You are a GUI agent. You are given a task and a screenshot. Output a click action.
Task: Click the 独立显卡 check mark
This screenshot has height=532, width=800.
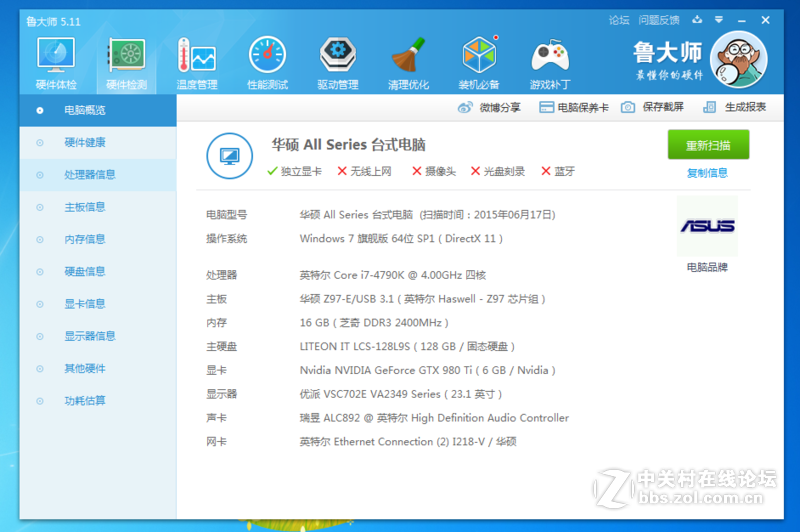[x=272, y=171]
